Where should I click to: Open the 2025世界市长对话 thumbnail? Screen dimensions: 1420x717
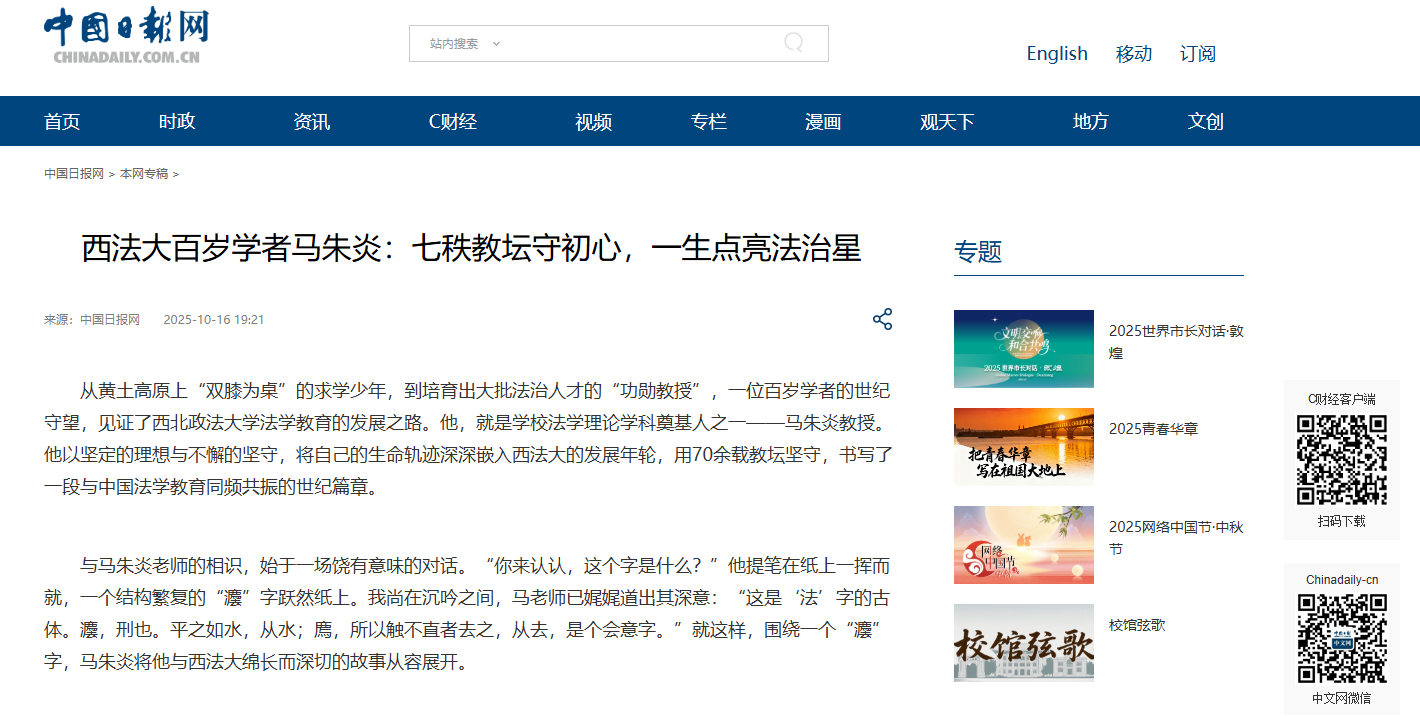tap(1023, 349)
